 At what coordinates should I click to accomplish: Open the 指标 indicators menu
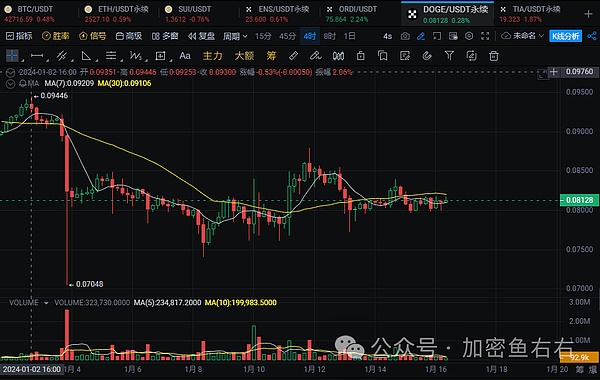tap(19, 36)
